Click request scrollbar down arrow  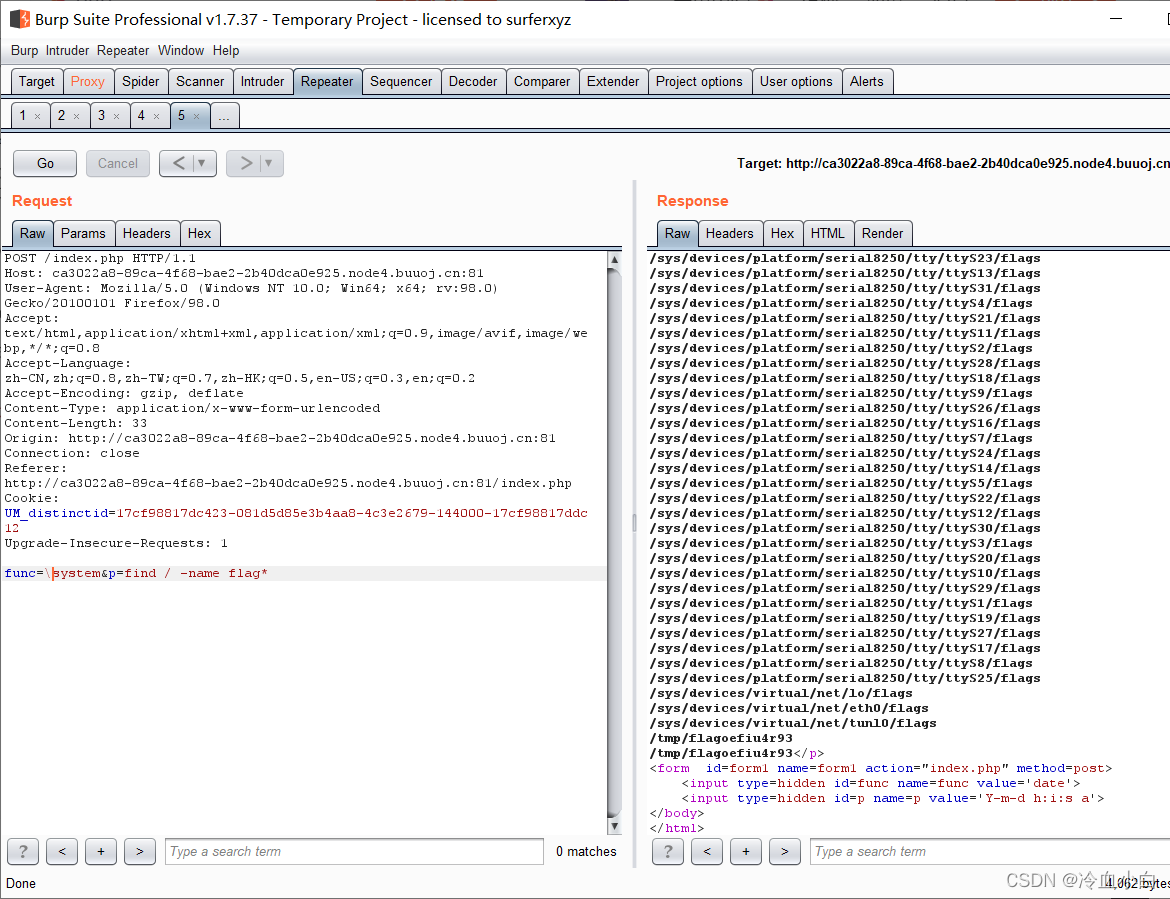(x=614, y=826)
